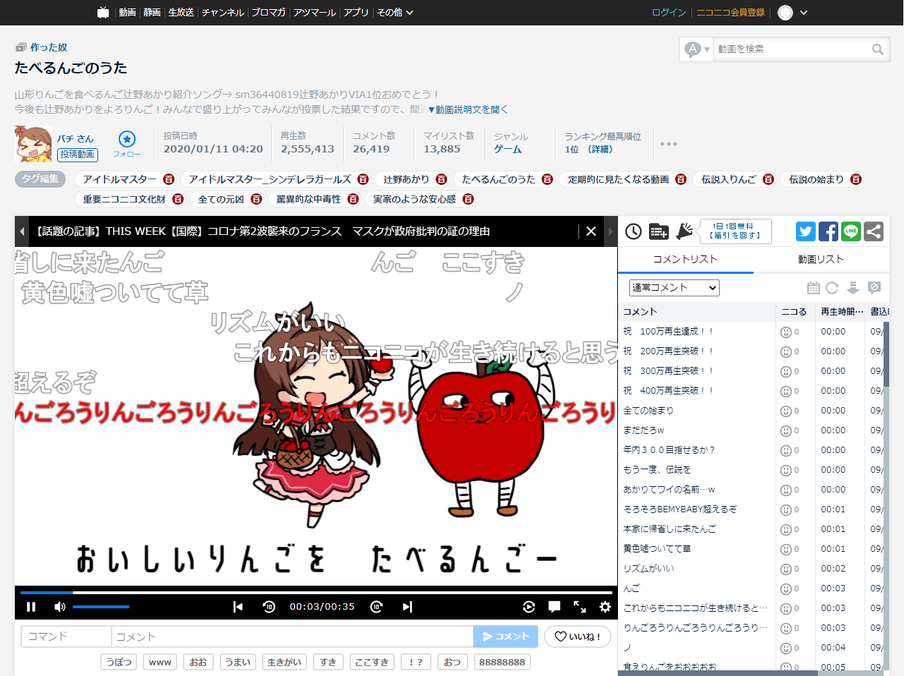
Task: Mute the player volume icon
Action: pyautogui.click(x=59, y=606)
